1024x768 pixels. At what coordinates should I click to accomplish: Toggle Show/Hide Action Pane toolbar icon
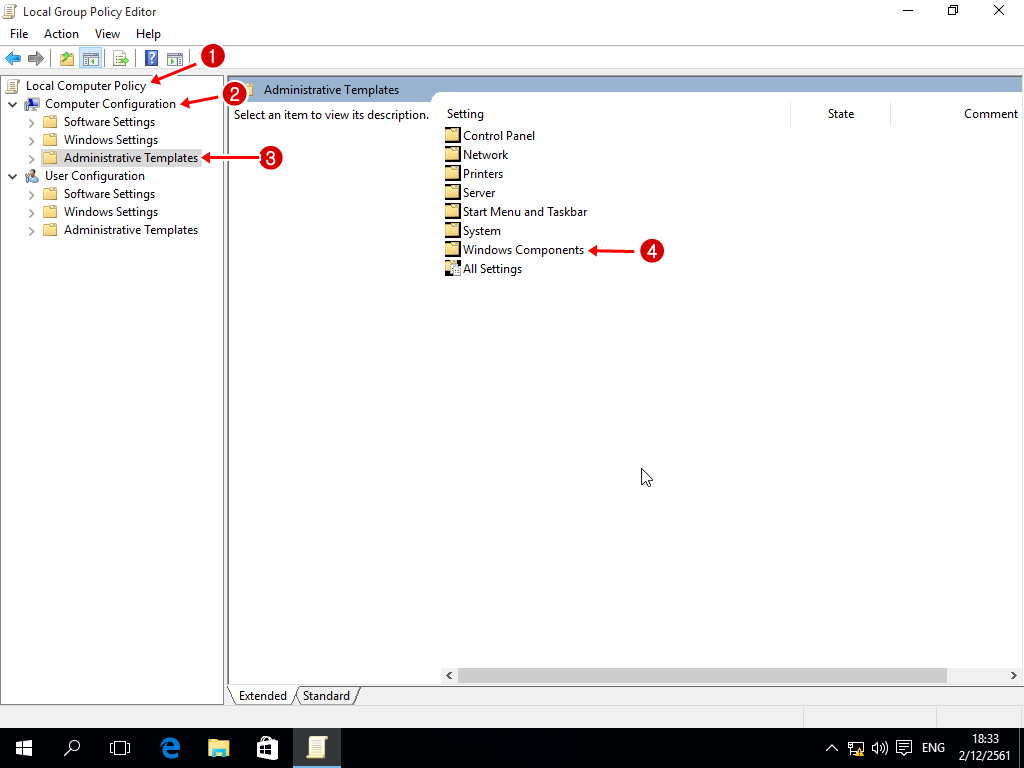click(175, 59)
